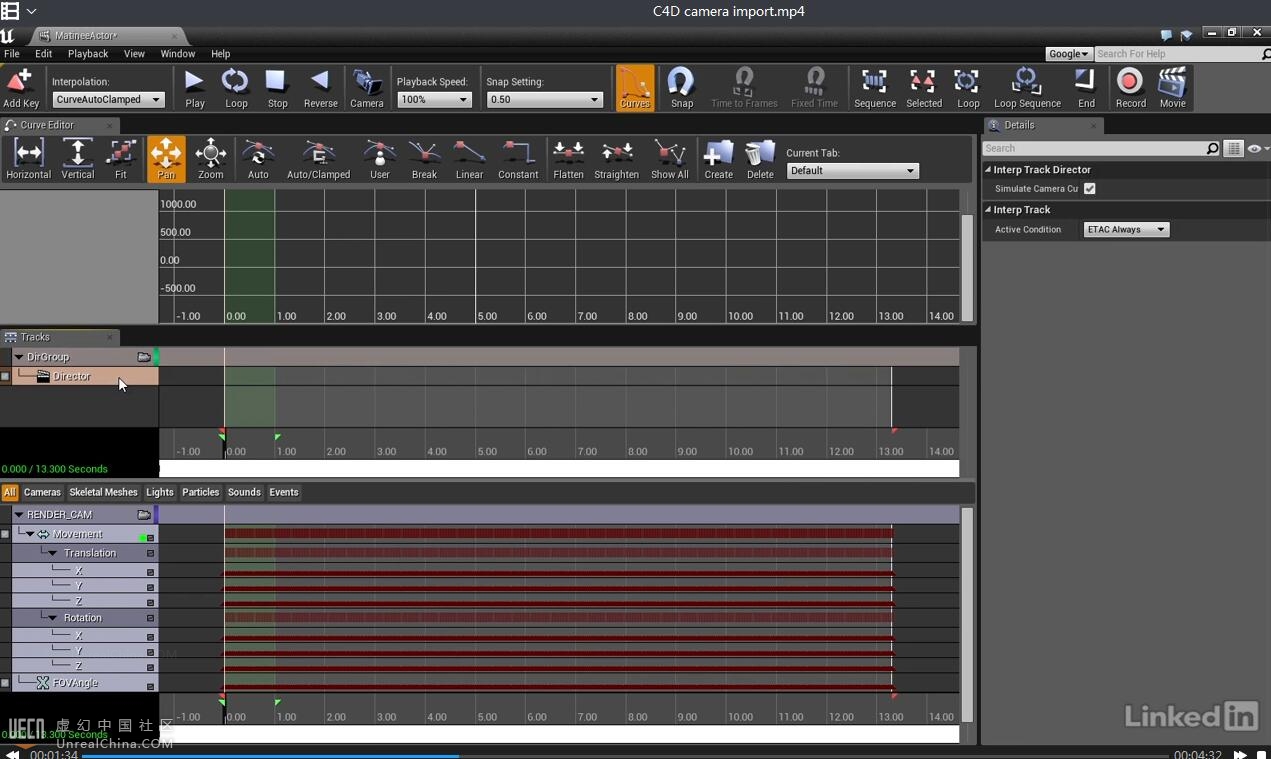Viewport: 1271px width, 759px height.
Task: Open the Movie export tool
Action: 1172,88
